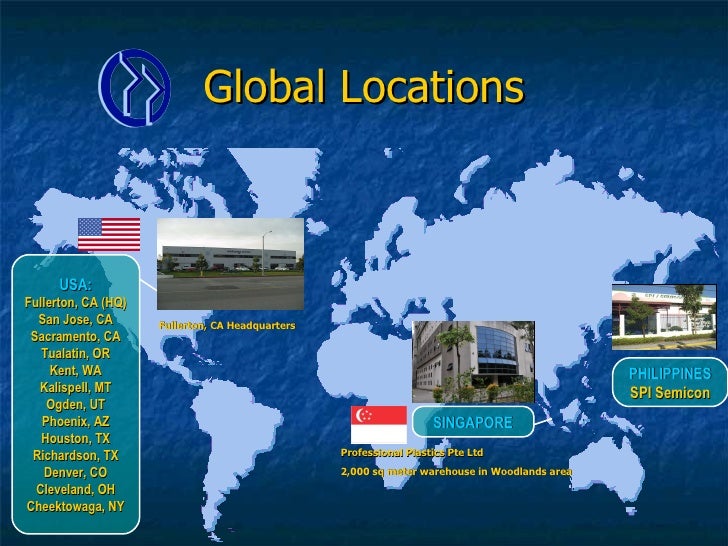Click the Global Locations title
The image size is (728, 546).
364,86
